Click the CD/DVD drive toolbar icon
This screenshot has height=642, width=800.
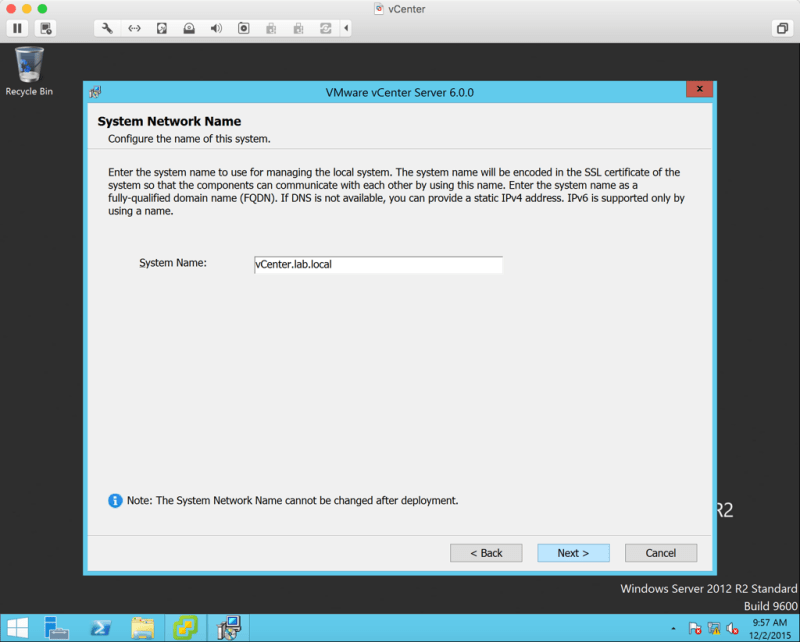coord(188,28)
